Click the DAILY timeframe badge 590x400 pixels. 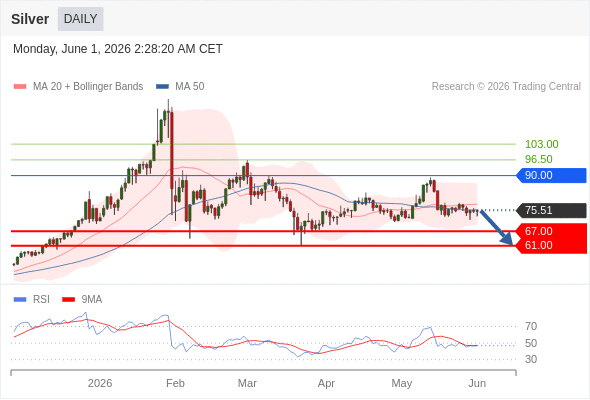(x=81, y=19)
